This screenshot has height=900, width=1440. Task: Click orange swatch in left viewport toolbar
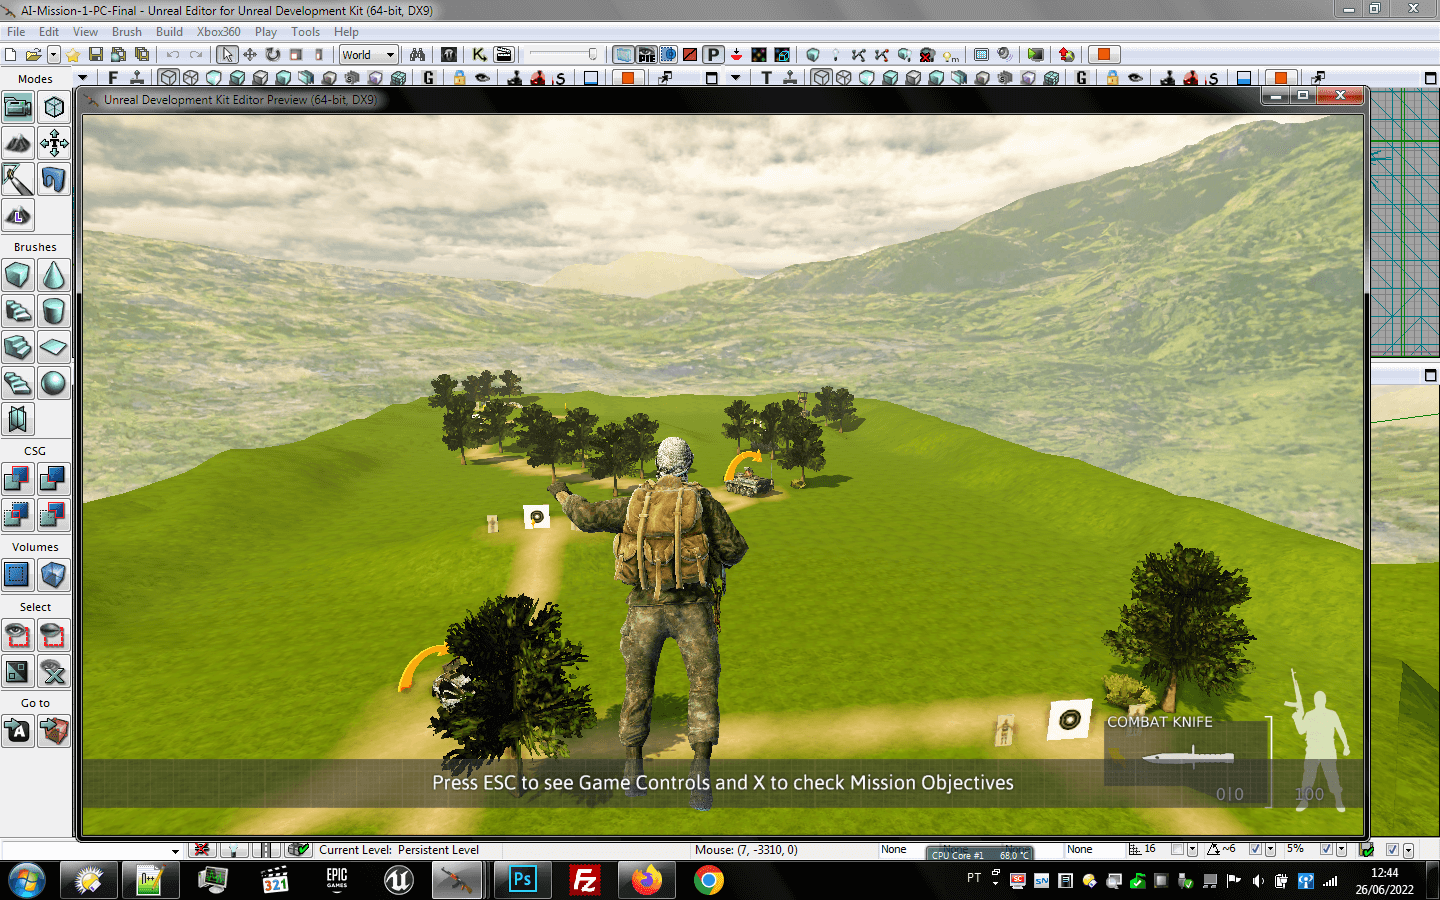click(627, 78)
